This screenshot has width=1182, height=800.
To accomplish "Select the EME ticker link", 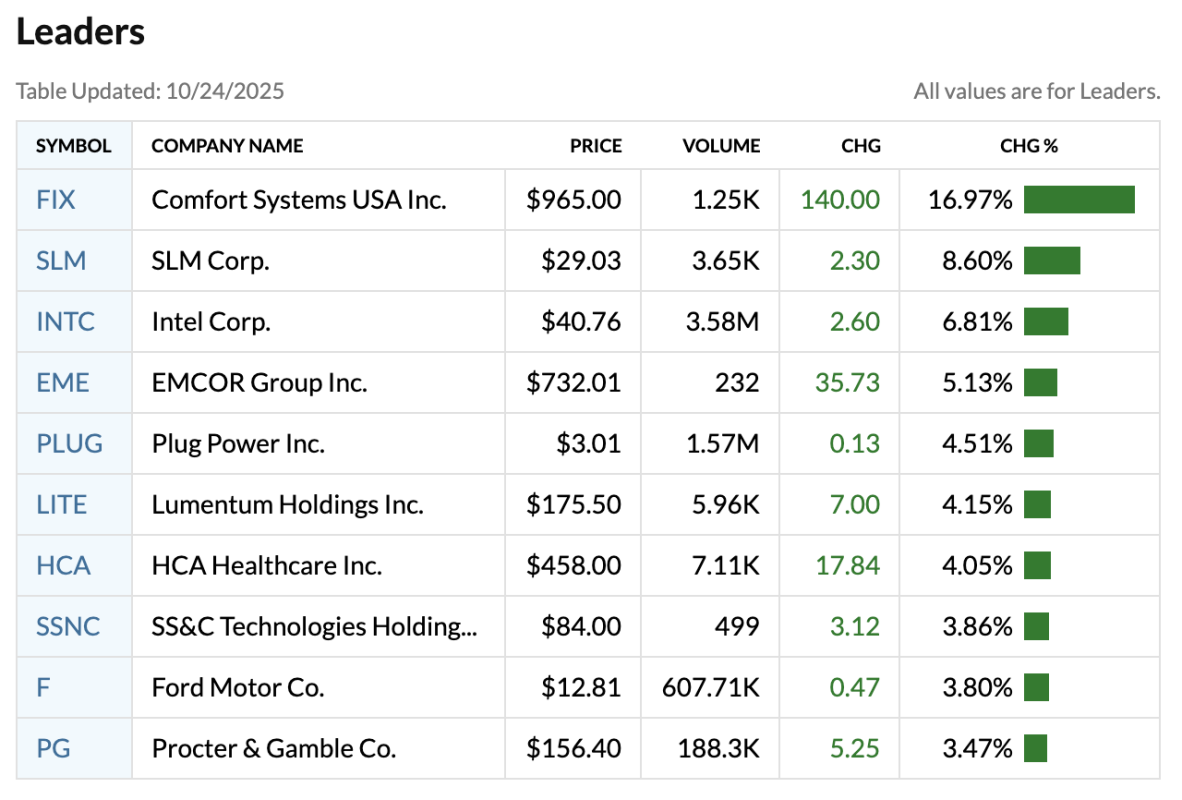I will click(62, 383).
